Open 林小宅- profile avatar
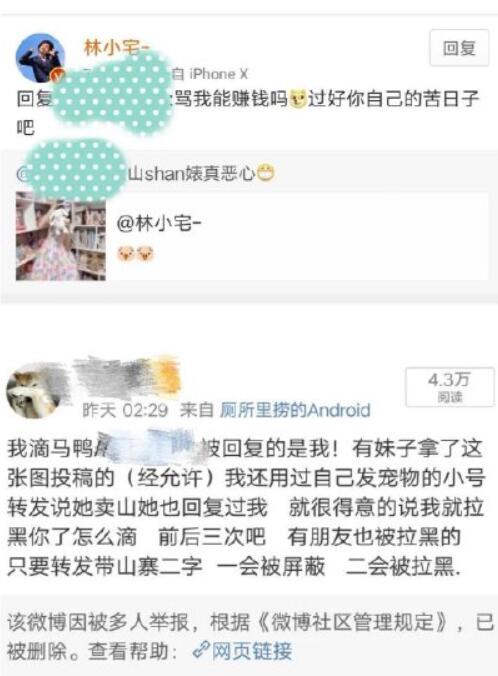This screenshot has width=498, height=676. point(40,58)
